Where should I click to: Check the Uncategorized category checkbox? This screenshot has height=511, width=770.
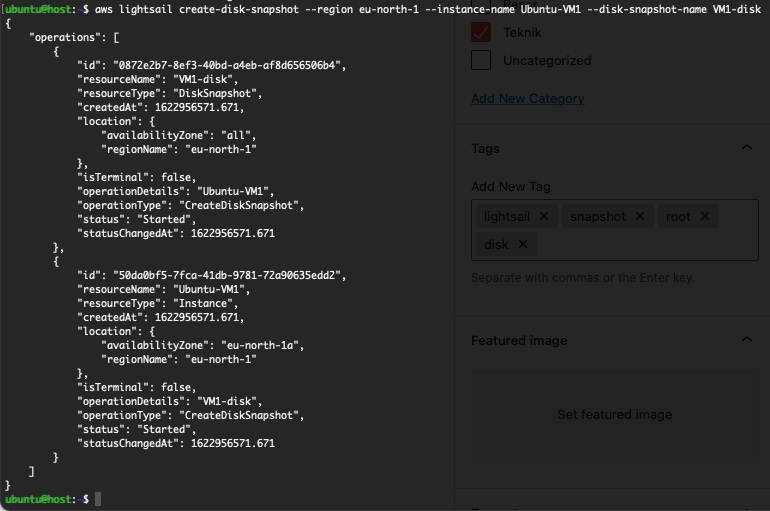click(481, 60)
